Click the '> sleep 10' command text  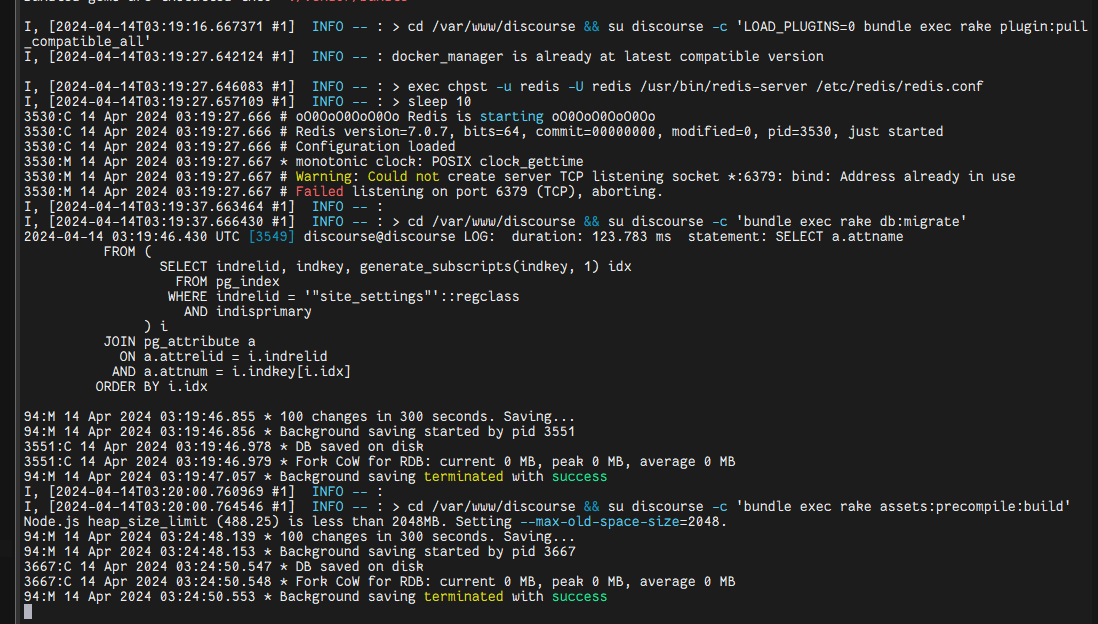[431, 102]
